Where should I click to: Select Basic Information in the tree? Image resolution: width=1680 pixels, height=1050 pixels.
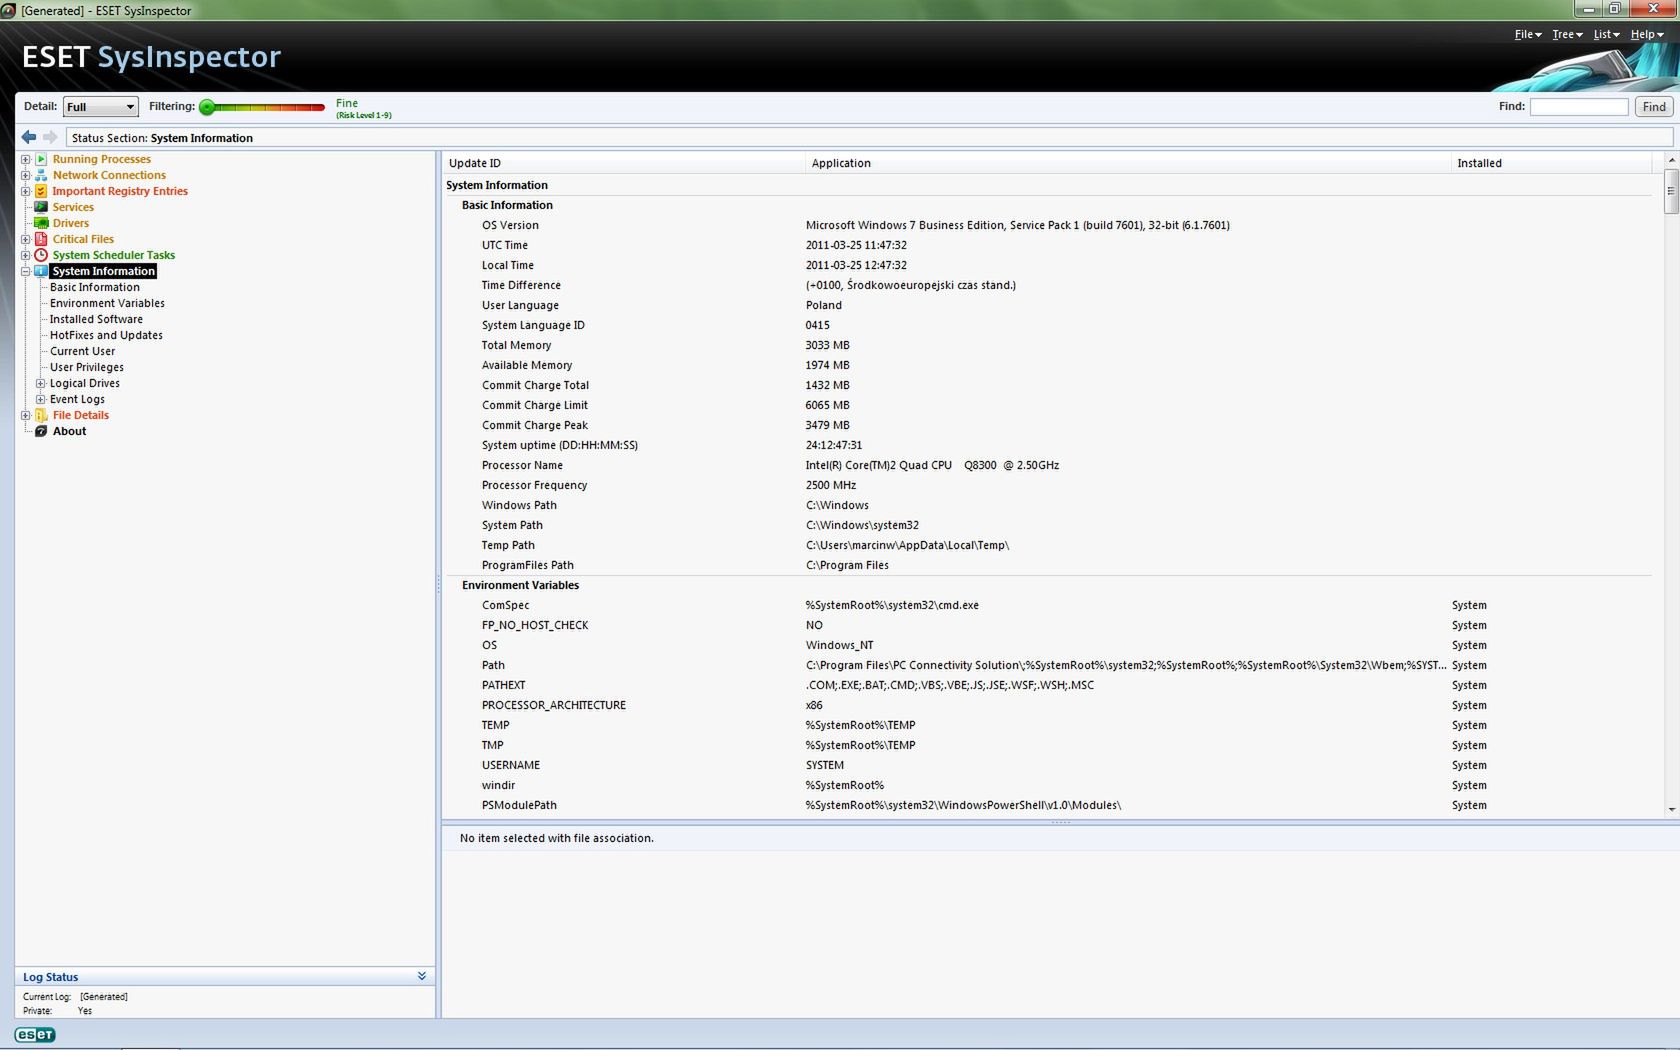point(95,287)
